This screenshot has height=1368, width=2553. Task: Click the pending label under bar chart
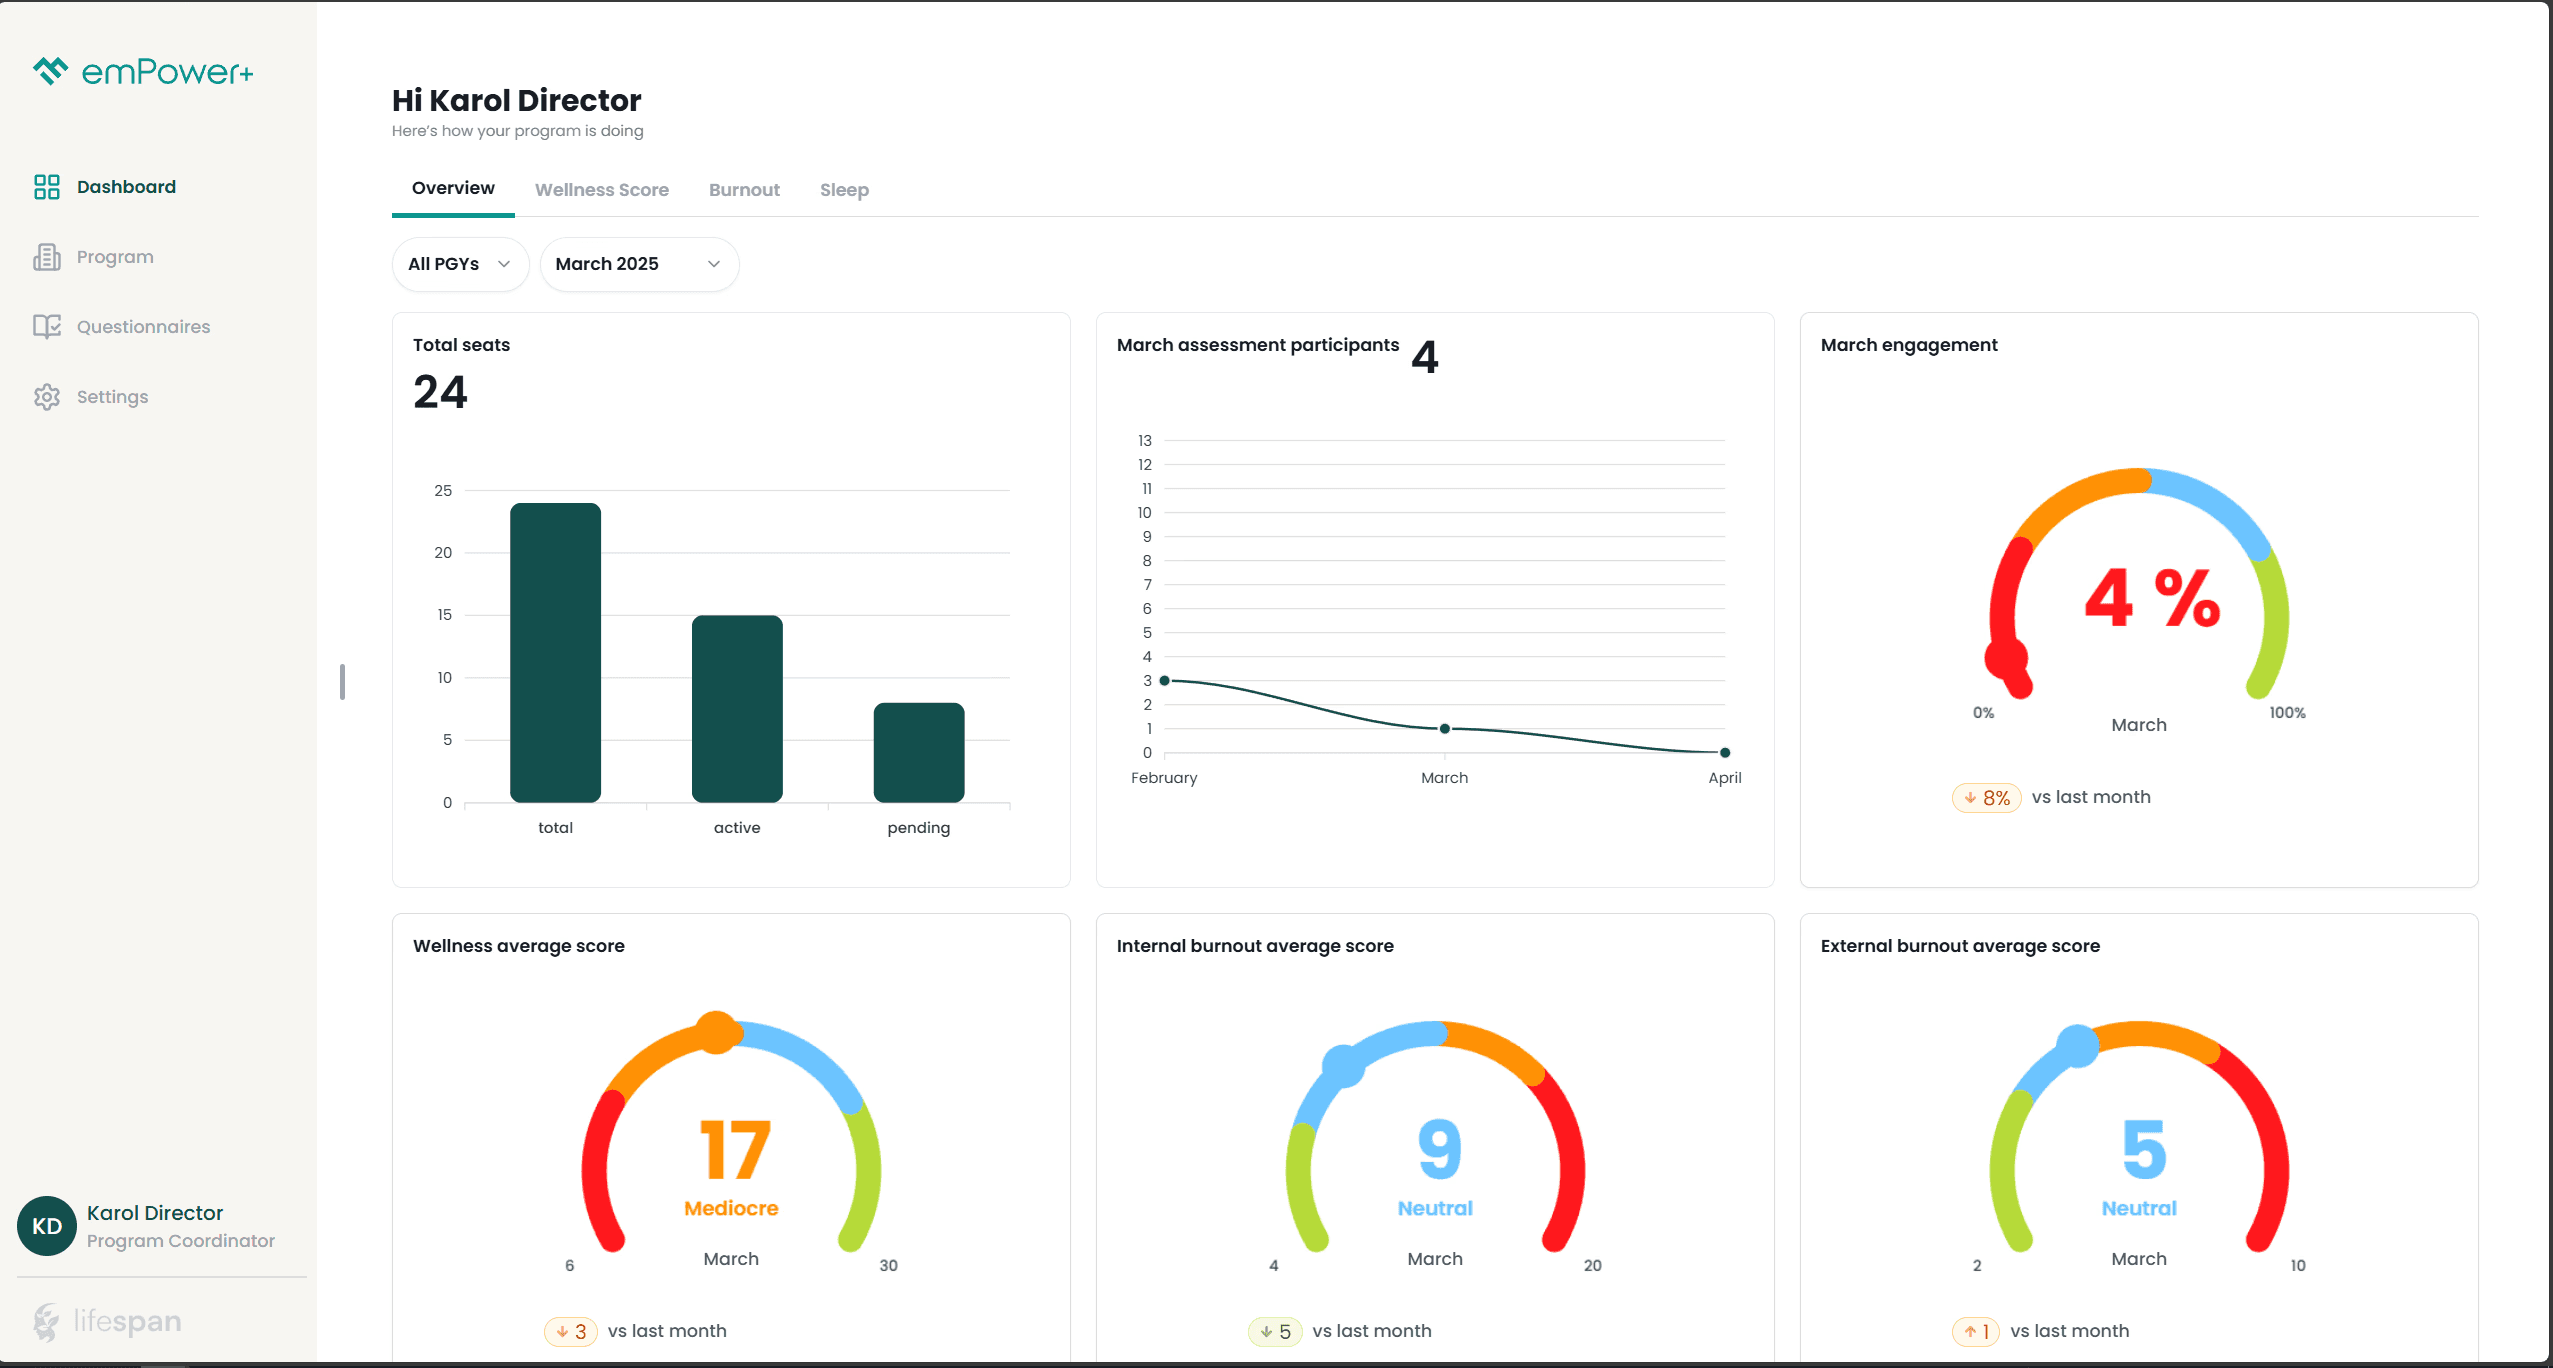click(x=919, y=828)
